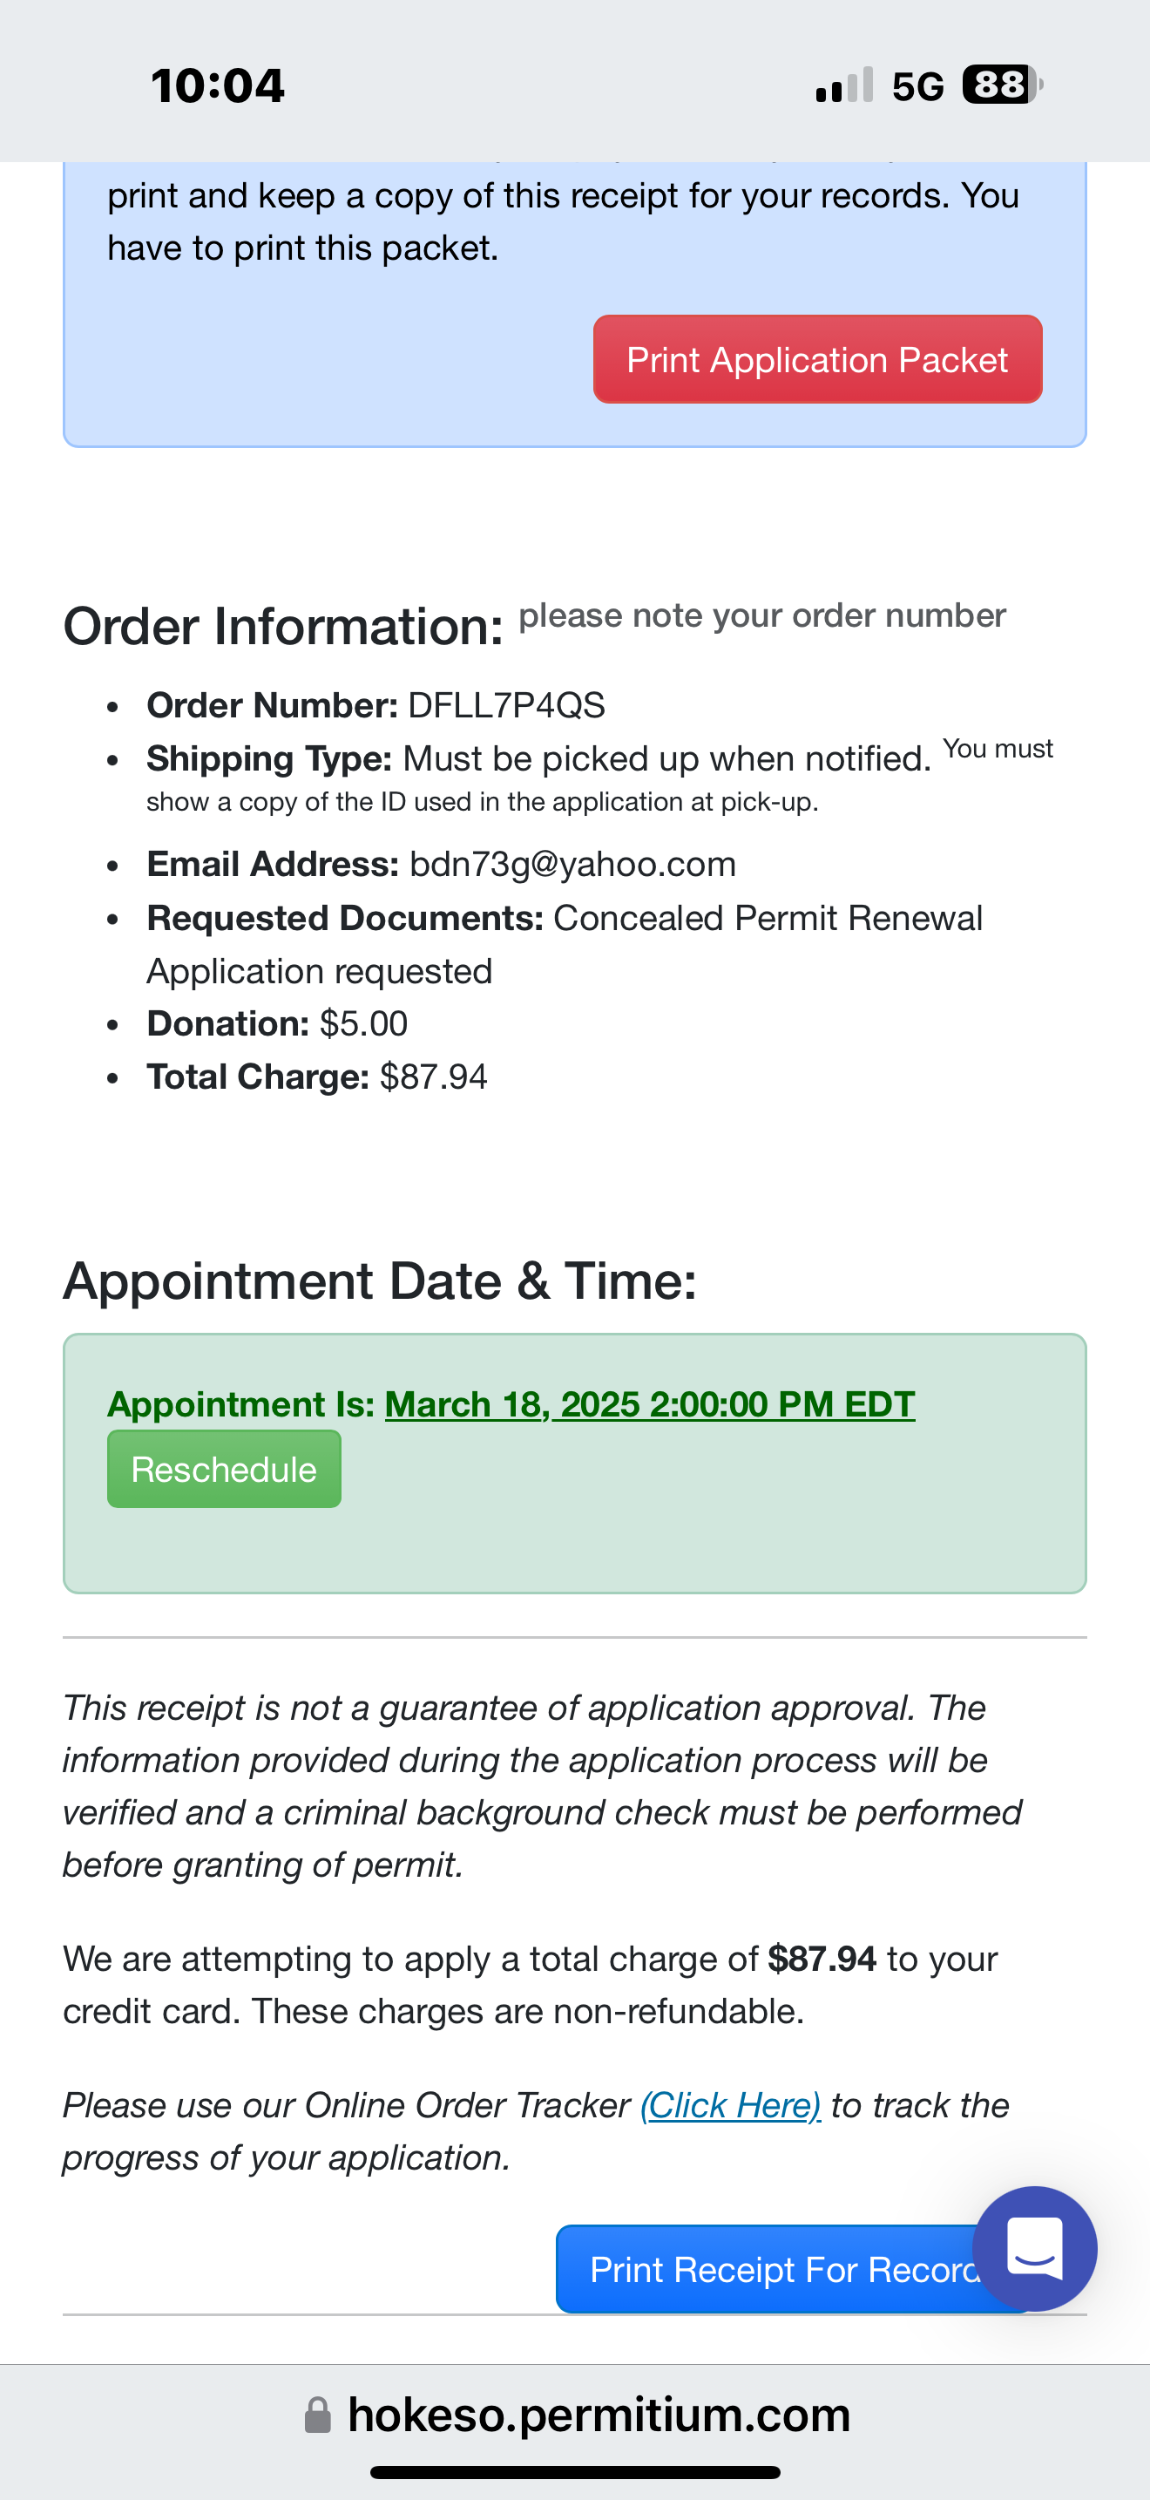
Task: Click Print Receipt For Records button
Action: (x=770, y=2269)
